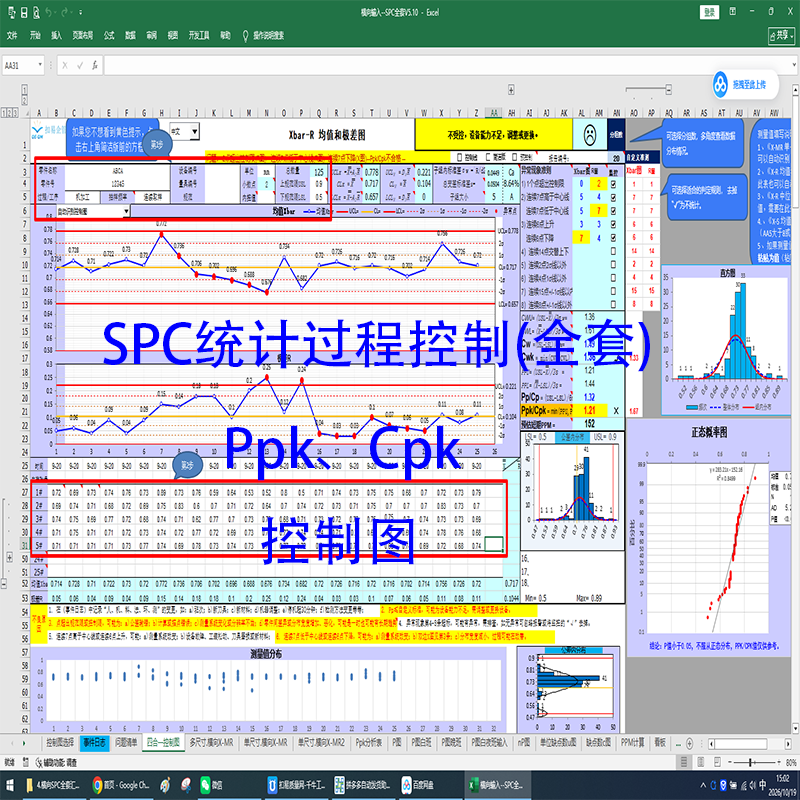The image size is (800, 800).
Task: Uncheck rule 2 seven points above centerline checkbox
Action: click(x=613, y=197)
